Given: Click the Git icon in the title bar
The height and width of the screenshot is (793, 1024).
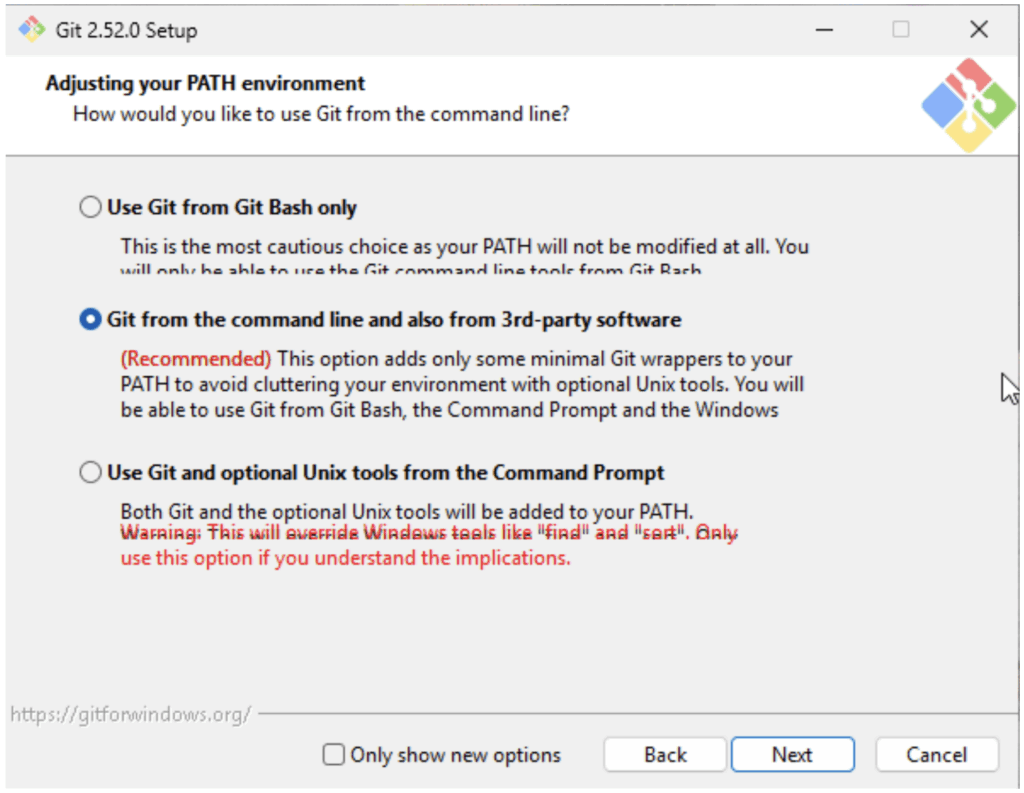Looking at the screenshot, I should (32, 30).
